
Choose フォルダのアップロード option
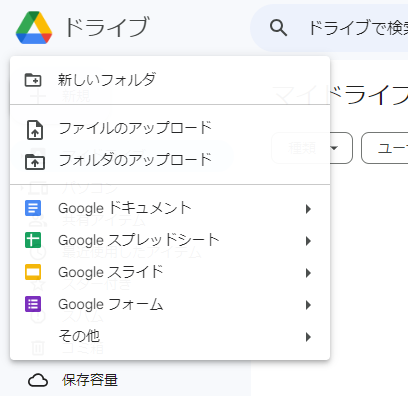(170, 160)
